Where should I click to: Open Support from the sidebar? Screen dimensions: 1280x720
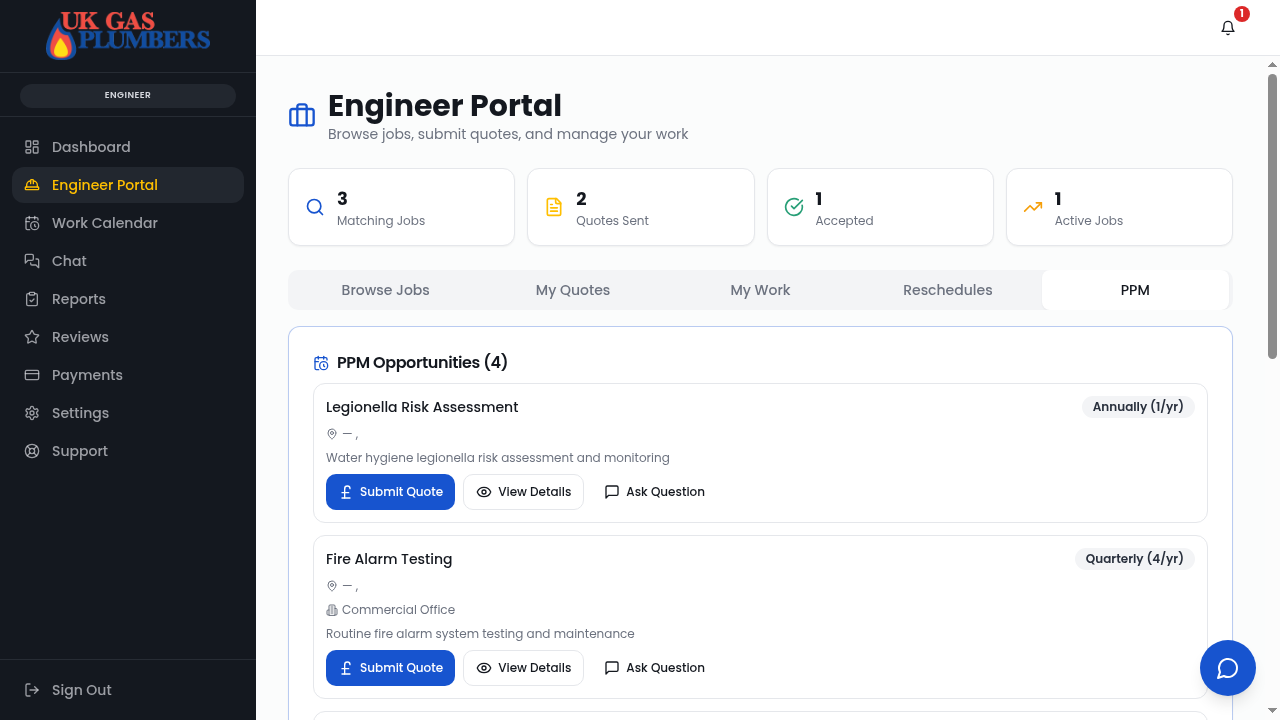point(128,451)
